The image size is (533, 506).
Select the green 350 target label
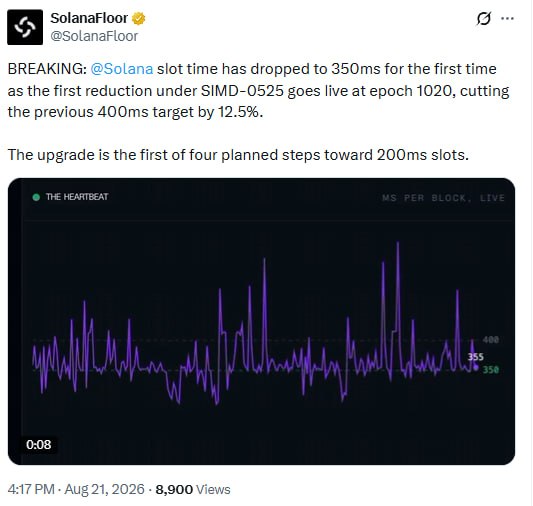tap(491, 369)
